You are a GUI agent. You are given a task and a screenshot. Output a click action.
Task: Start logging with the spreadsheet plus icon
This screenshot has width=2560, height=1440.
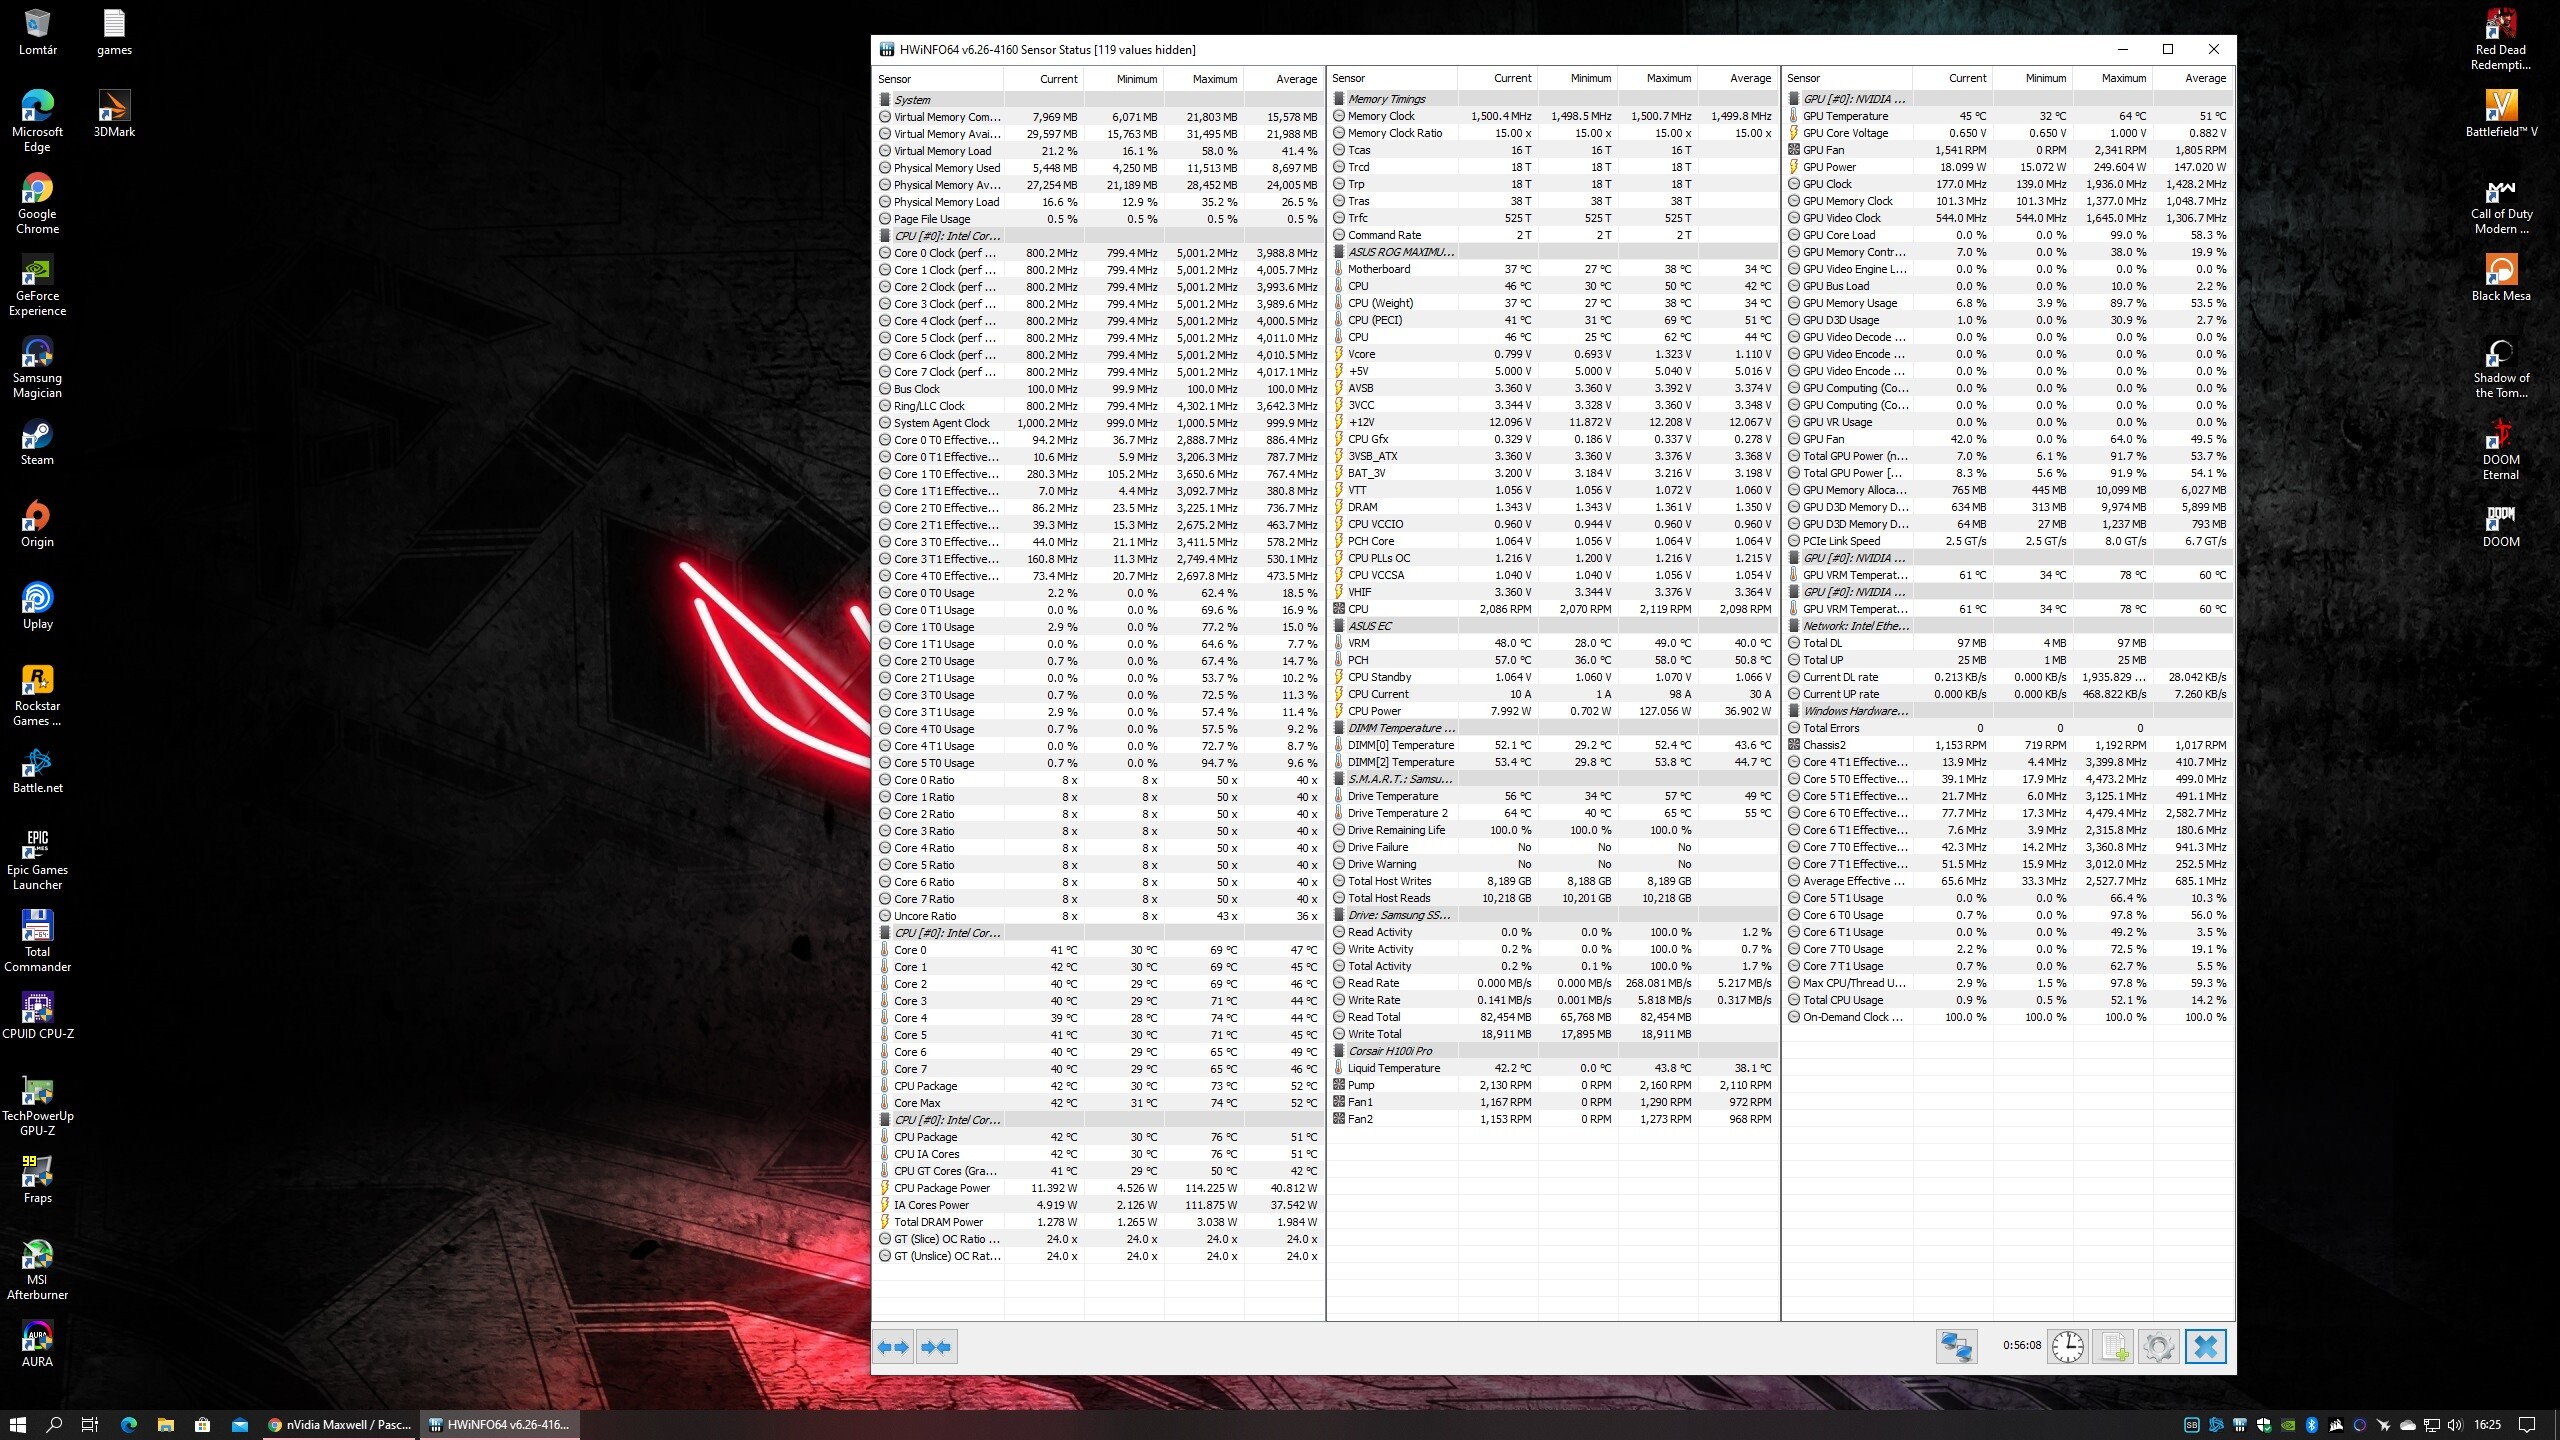pos(2114,1346)
